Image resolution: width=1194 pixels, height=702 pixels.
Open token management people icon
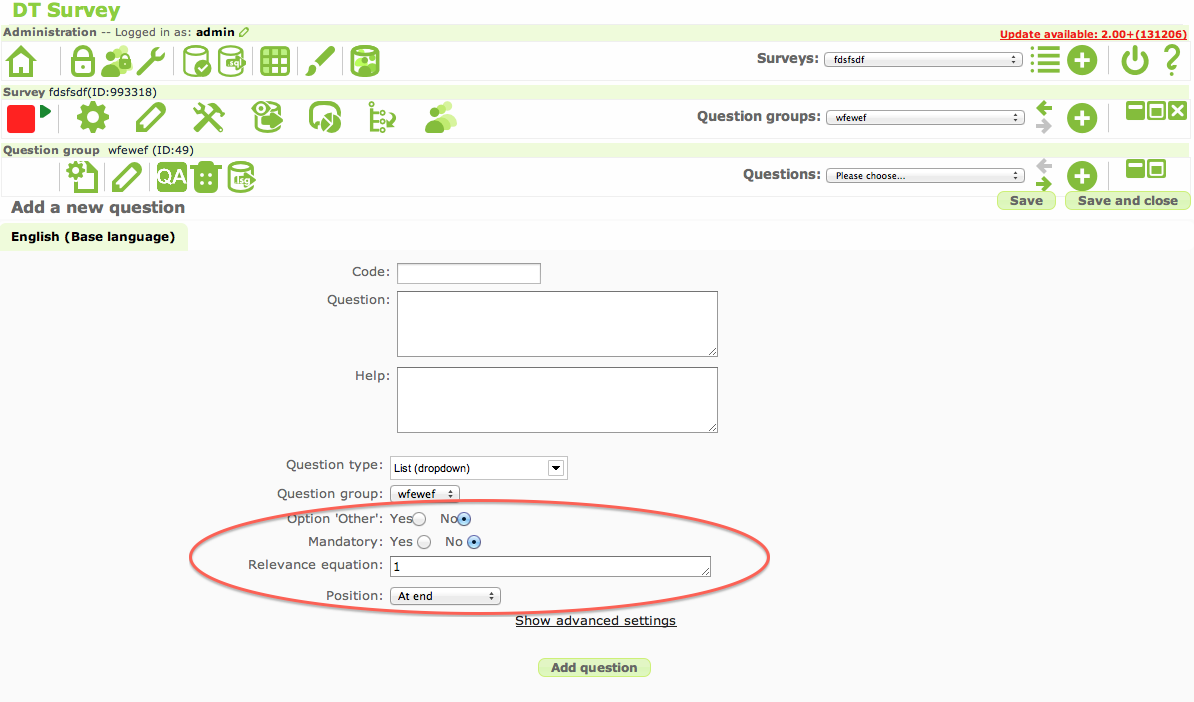click(440, 118)
